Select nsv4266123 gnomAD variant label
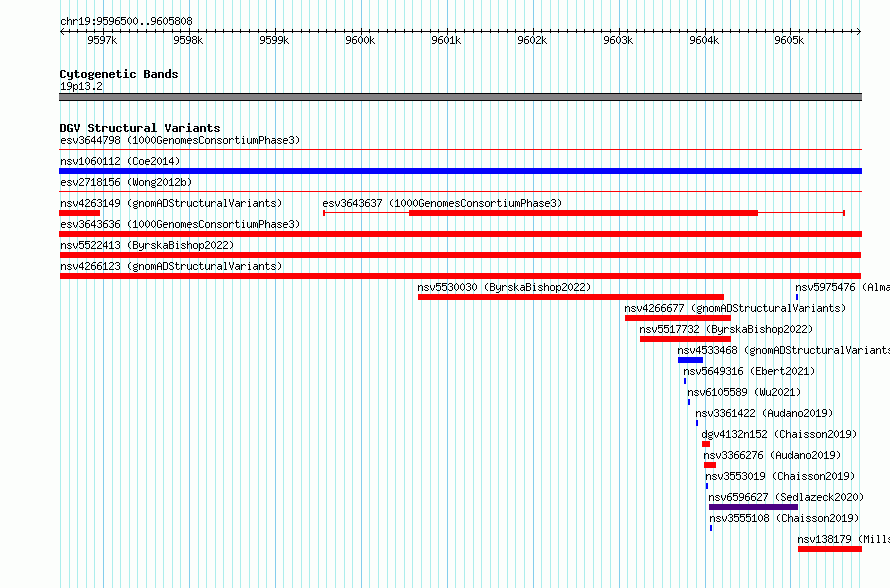Screen dimensions: 890x588 [x=171, y=266]
